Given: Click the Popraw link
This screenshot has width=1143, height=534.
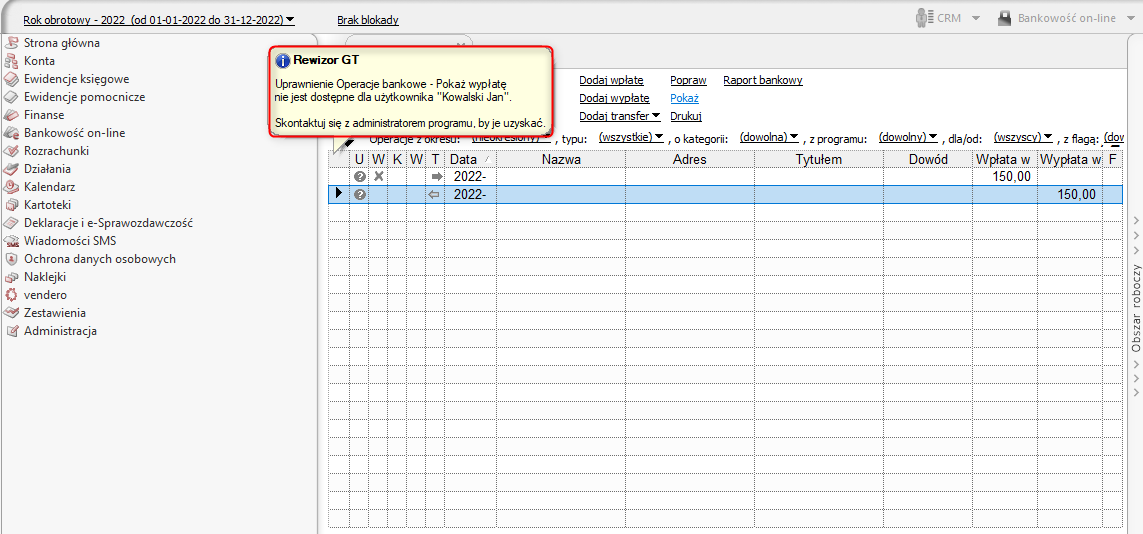Looking at the screenshot, I should point(688,80).
